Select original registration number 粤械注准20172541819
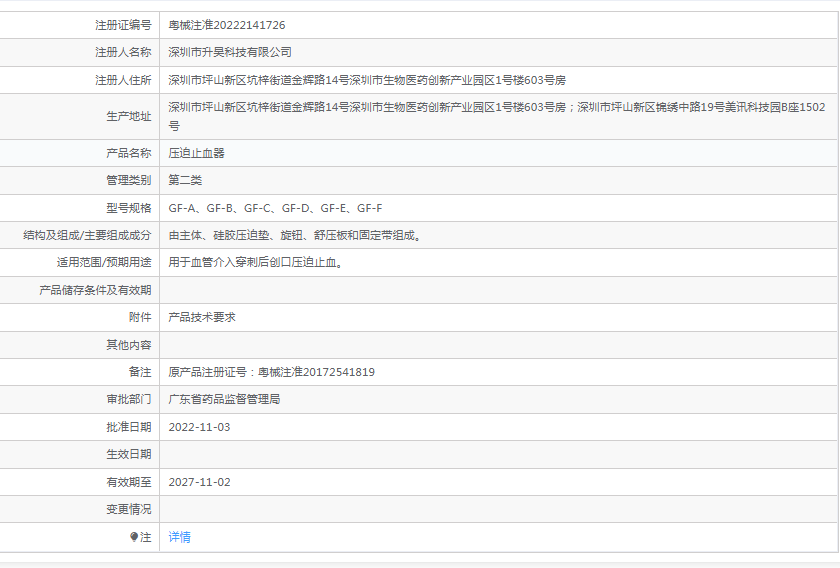 click(317, 372)
